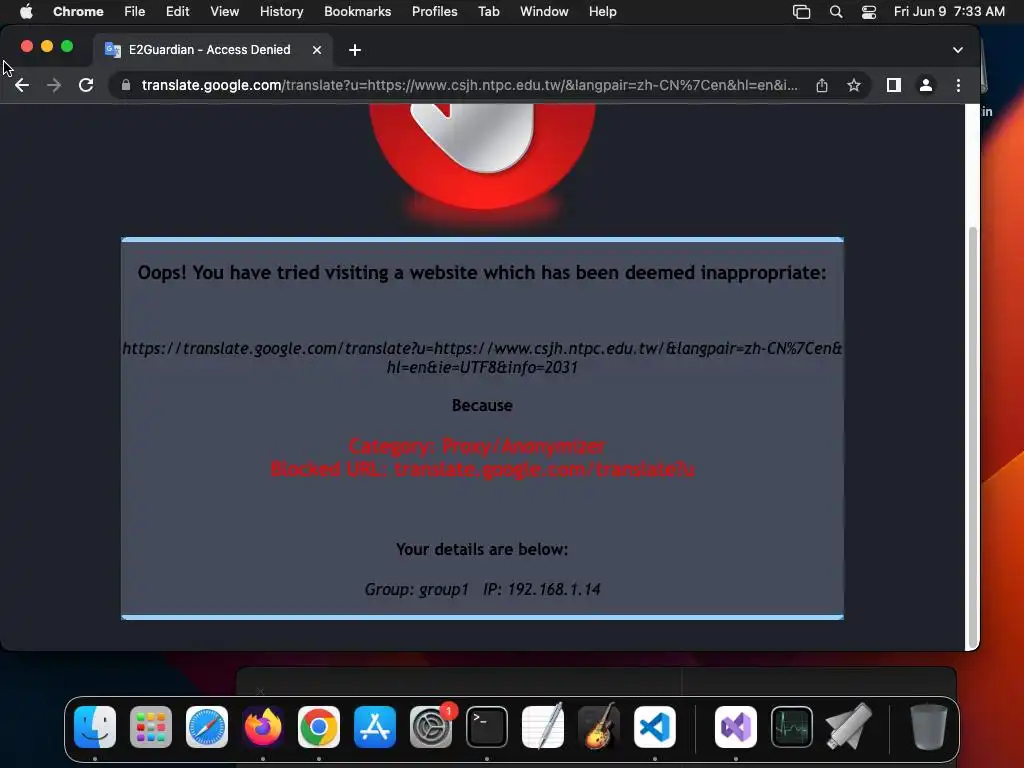Click the 'Oops! You have tried visiting' heading

tap(482, 272)
